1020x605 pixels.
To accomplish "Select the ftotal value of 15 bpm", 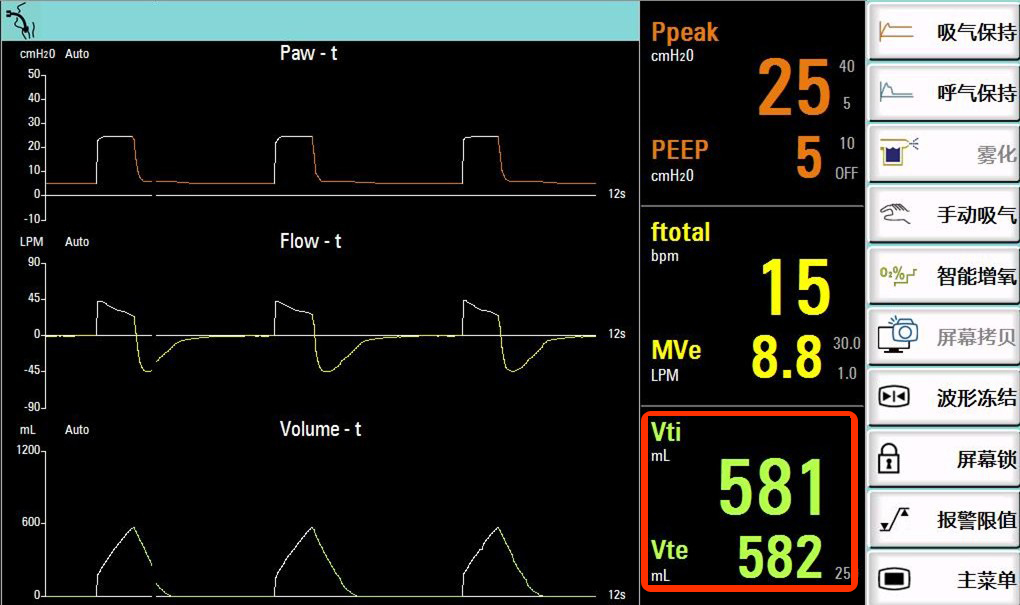I will tap(795, 289).
